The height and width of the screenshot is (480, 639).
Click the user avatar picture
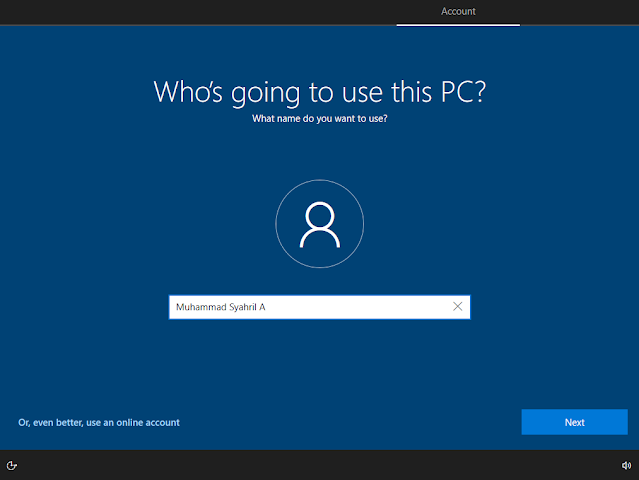click(x=320, y=224)
